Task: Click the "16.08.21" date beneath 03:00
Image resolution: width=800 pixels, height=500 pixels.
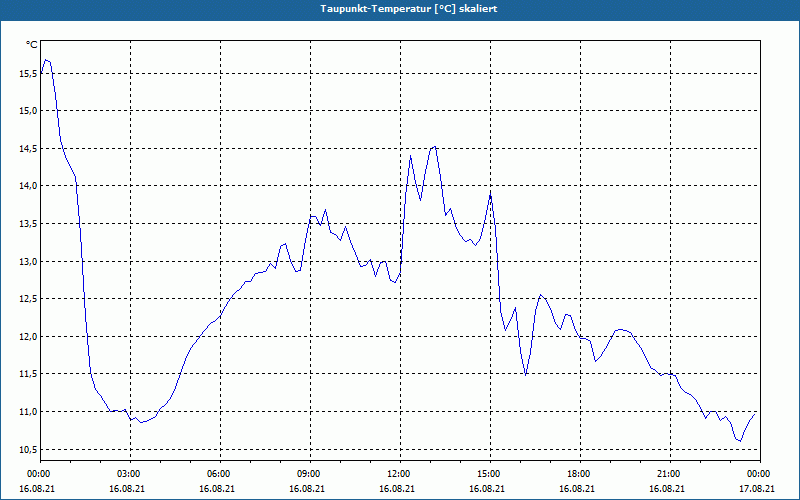Action: tap(128, 488)
